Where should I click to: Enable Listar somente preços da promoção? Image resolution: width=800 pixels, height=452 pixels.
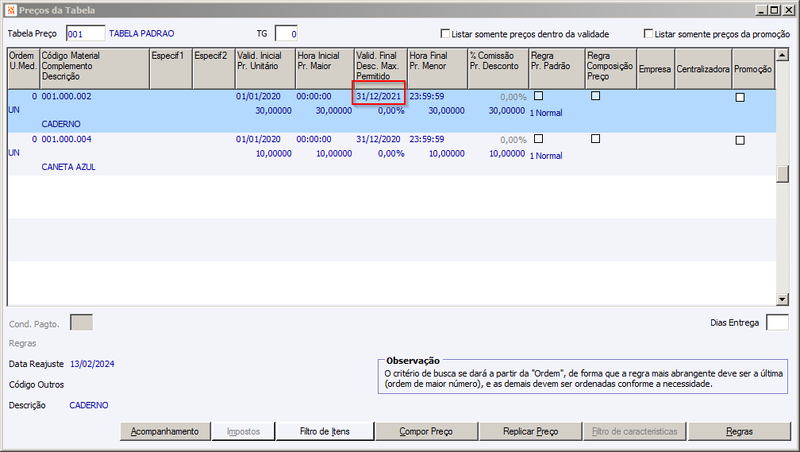coord(648,33)
